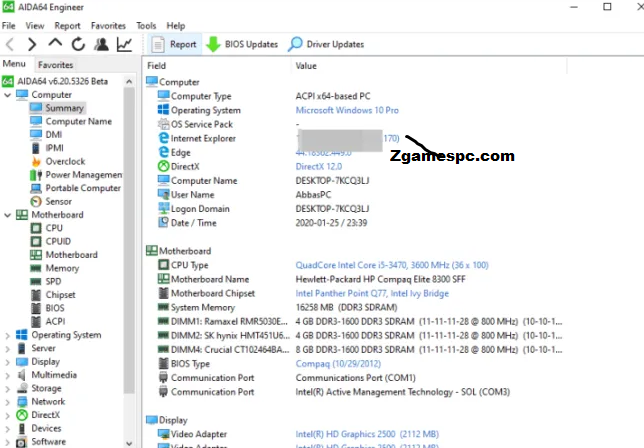Select the AIDA64 v6.20.5326 Beta root node

[55, 81]
